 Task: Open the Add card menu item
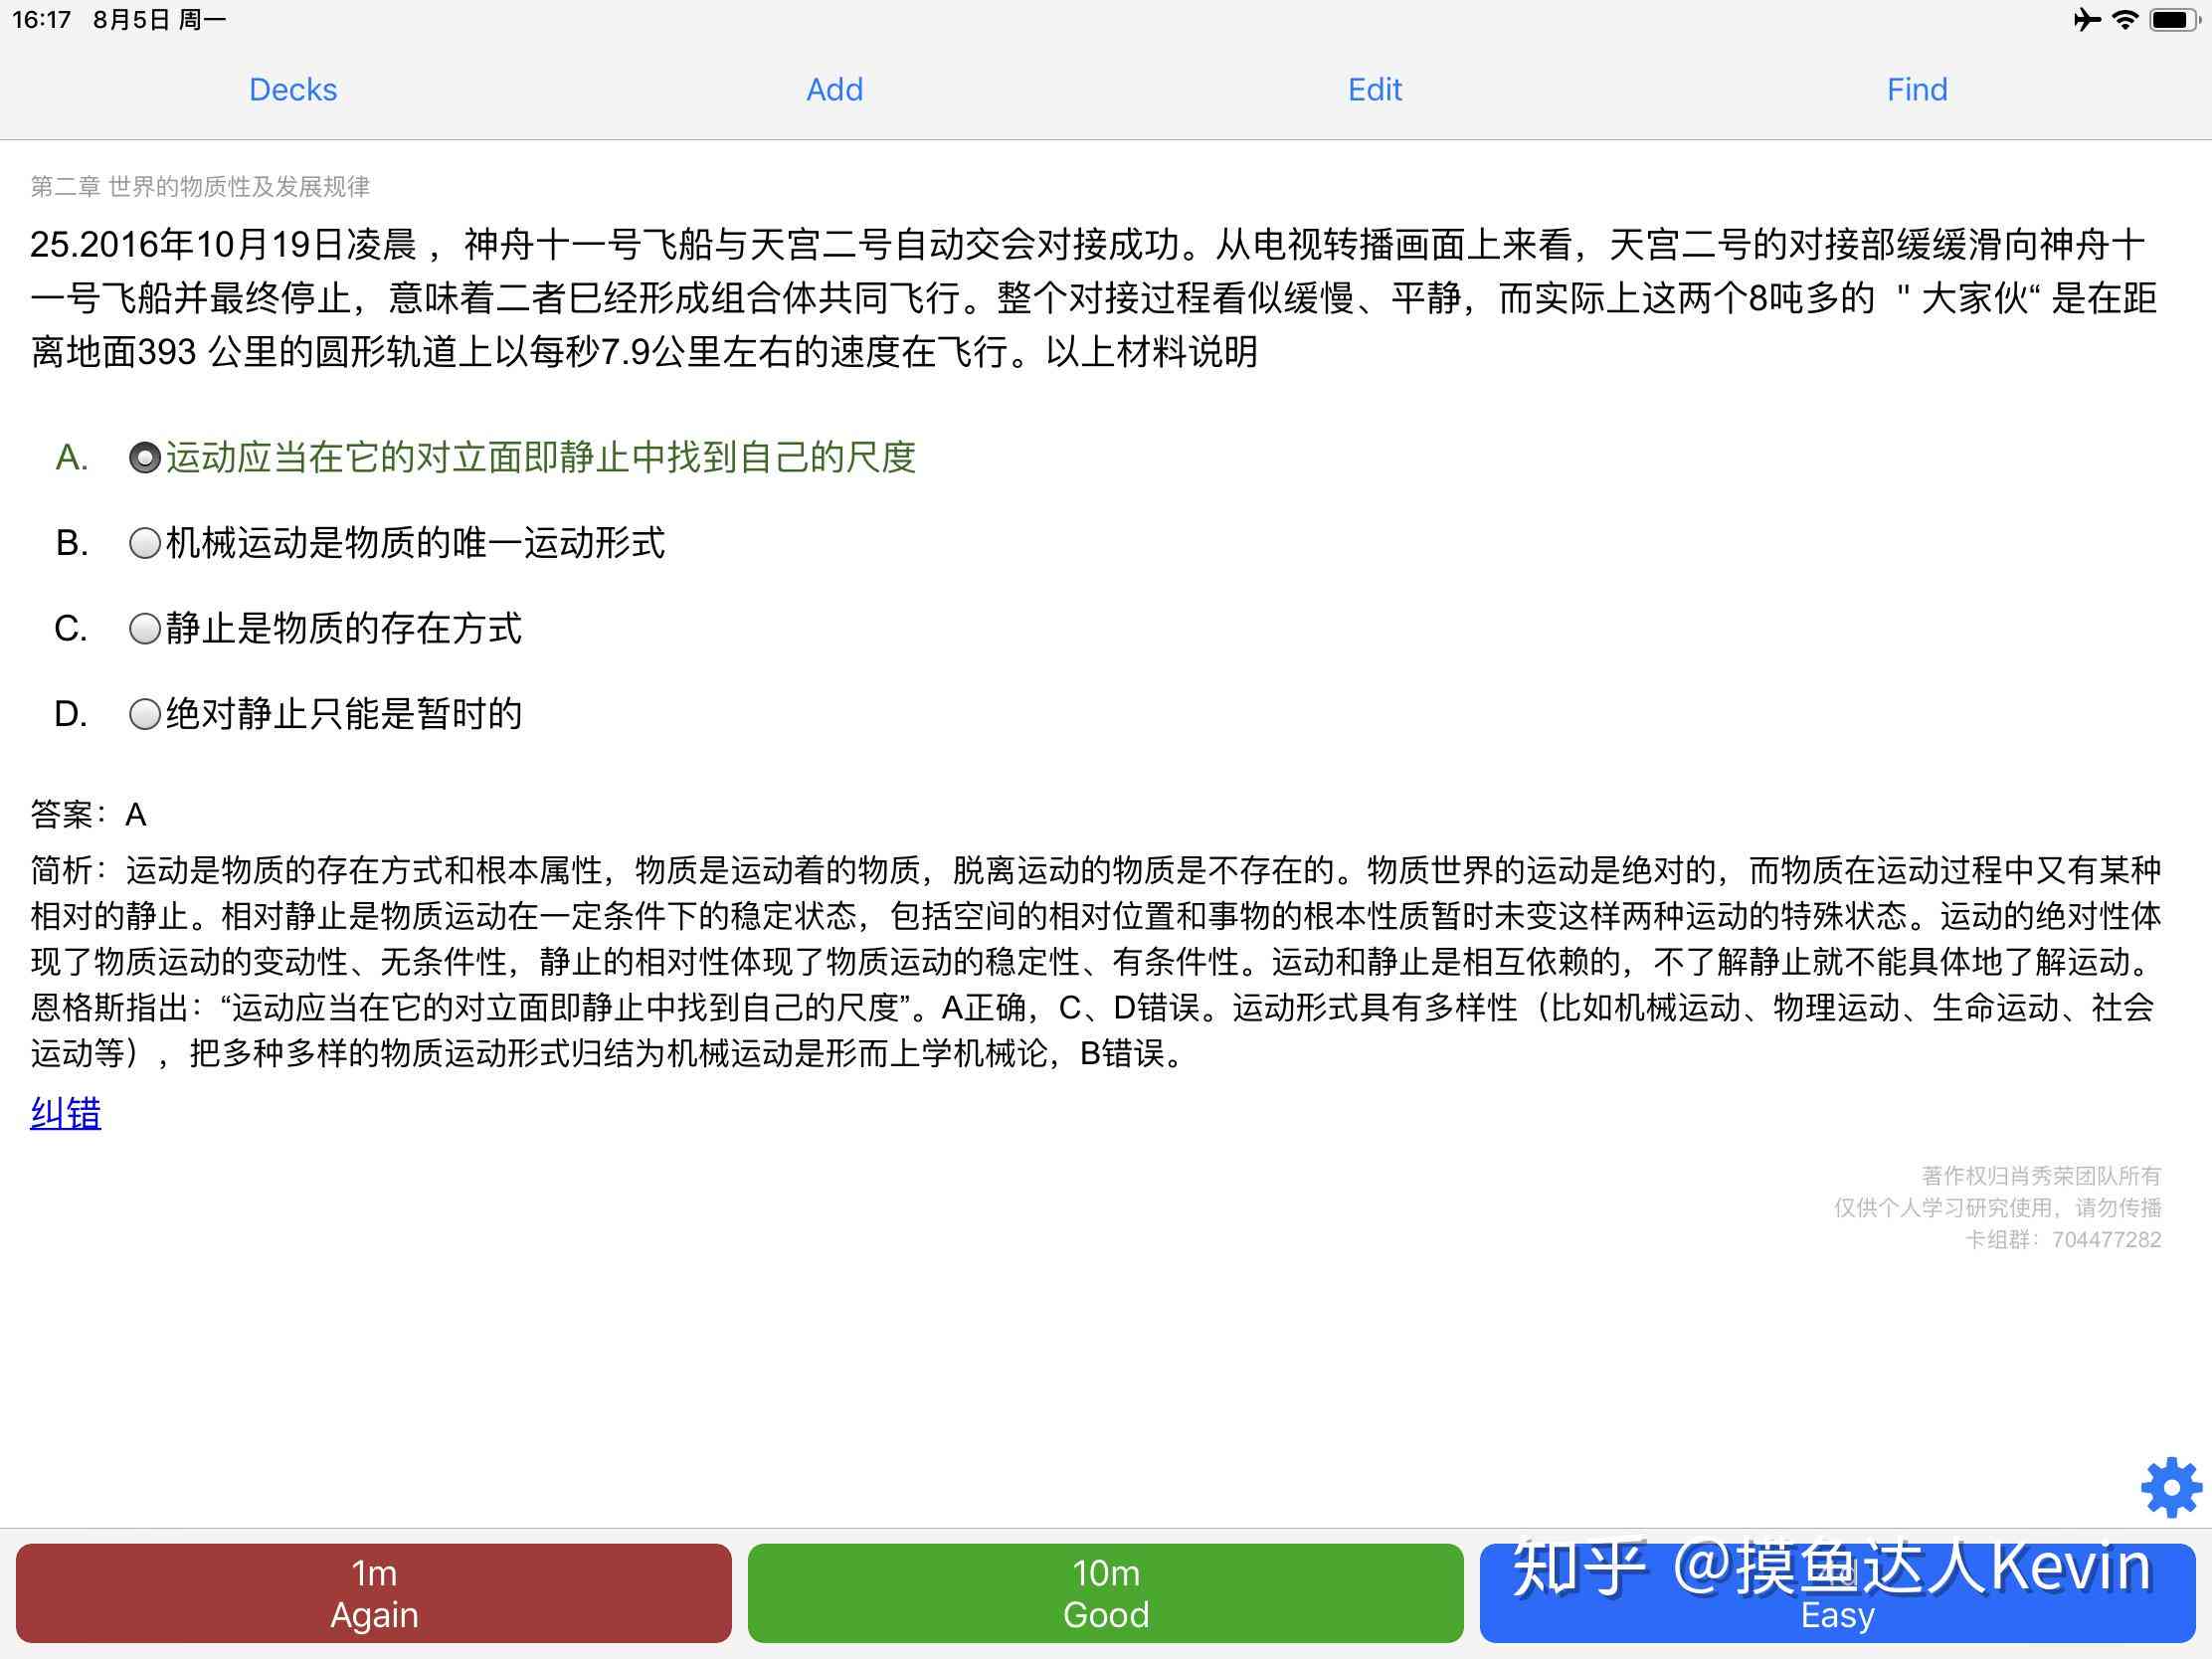[835, 90]
